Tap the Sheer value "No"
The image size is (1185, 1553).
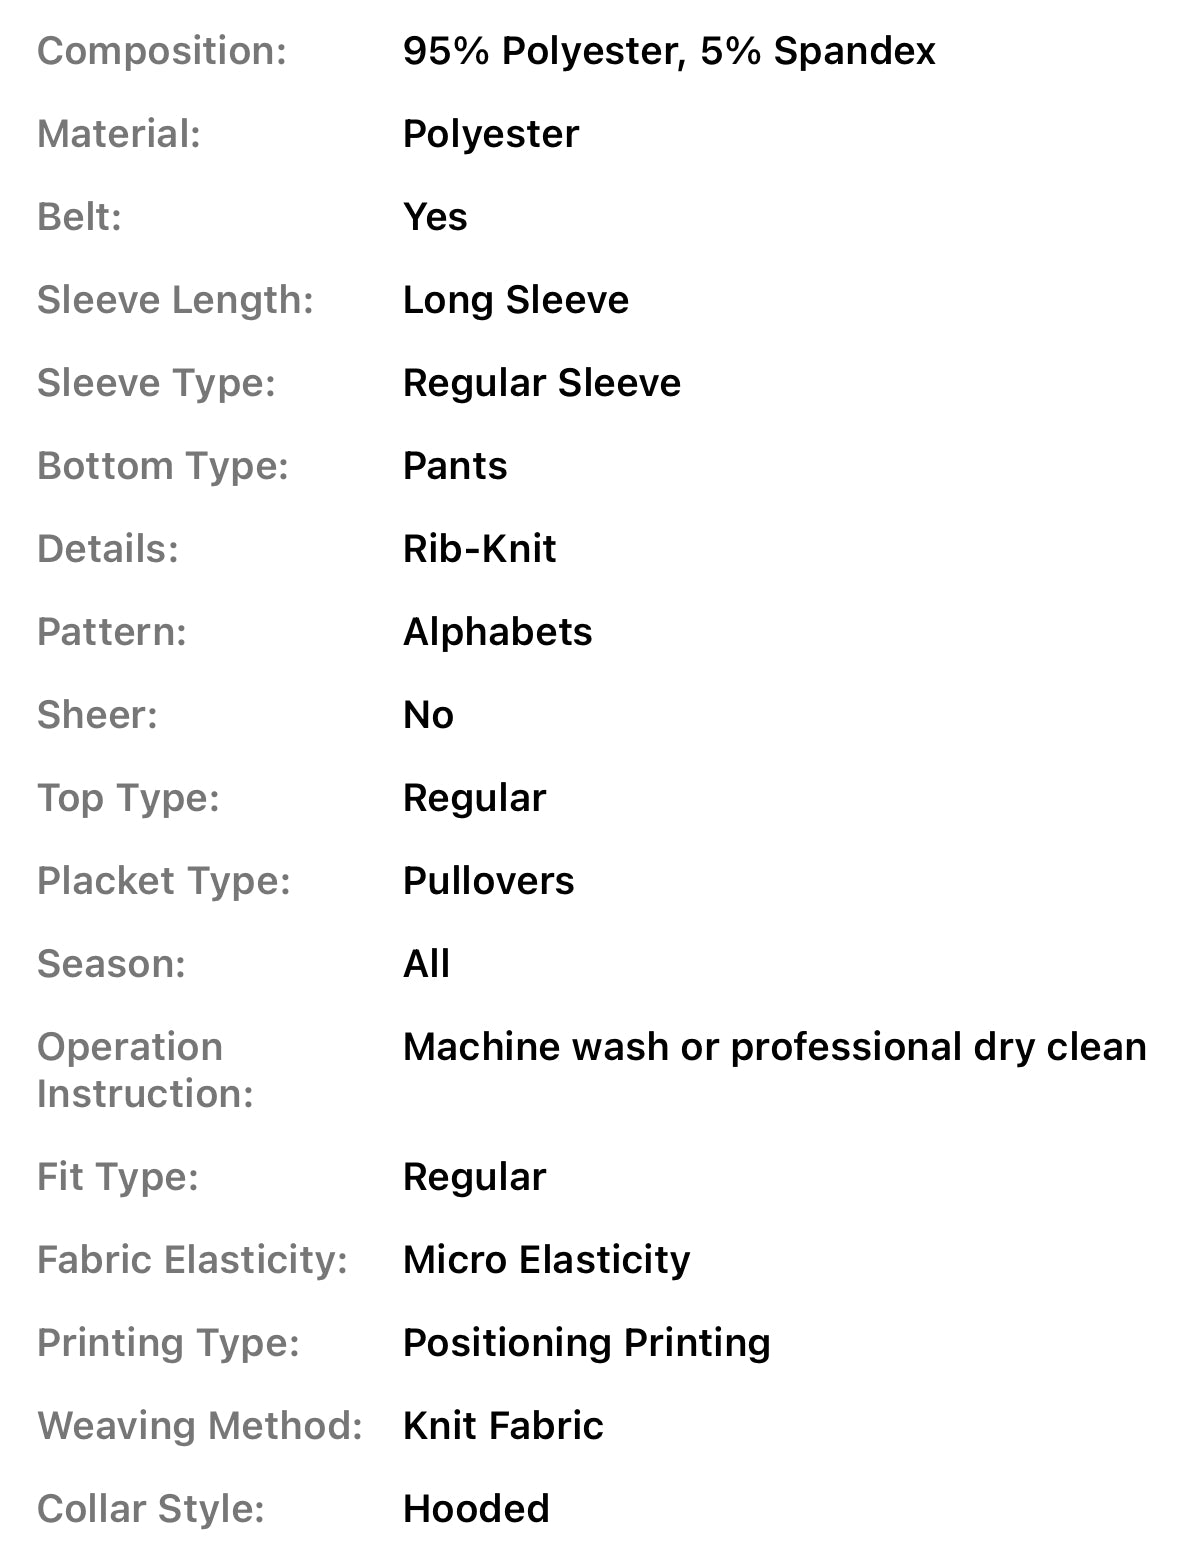[428, 715]
